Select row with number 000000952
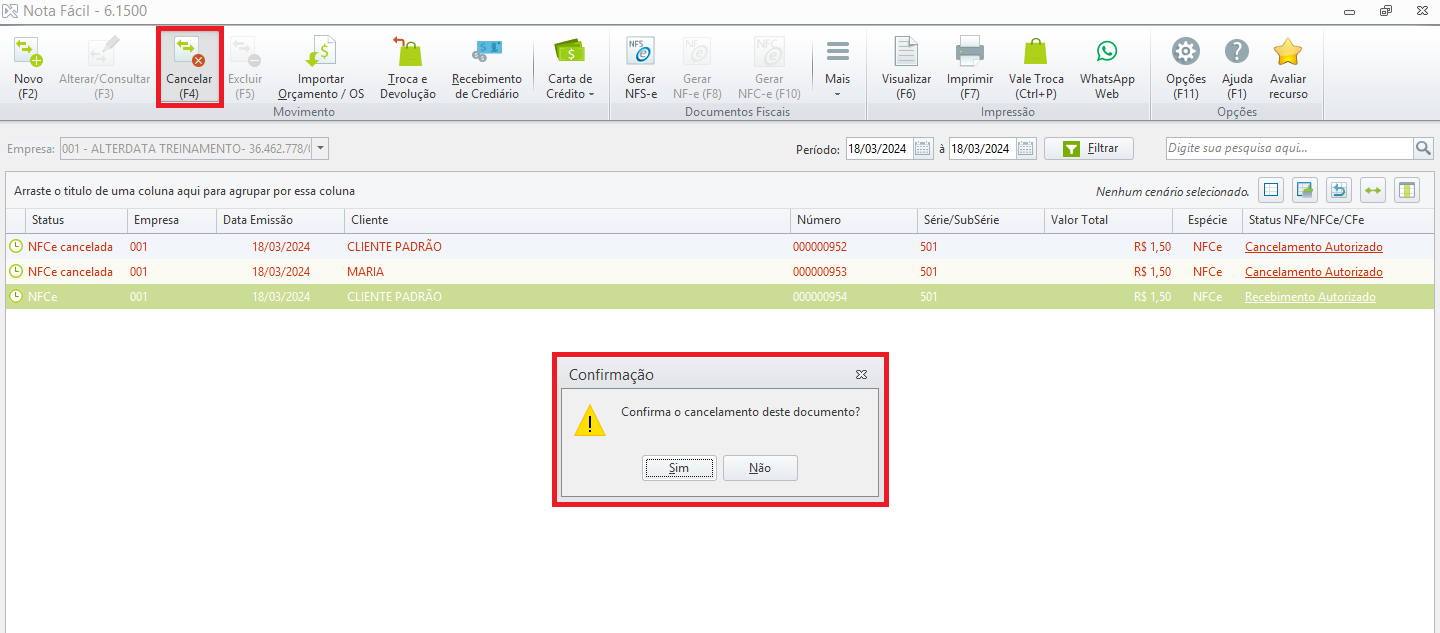 [720, 247]
